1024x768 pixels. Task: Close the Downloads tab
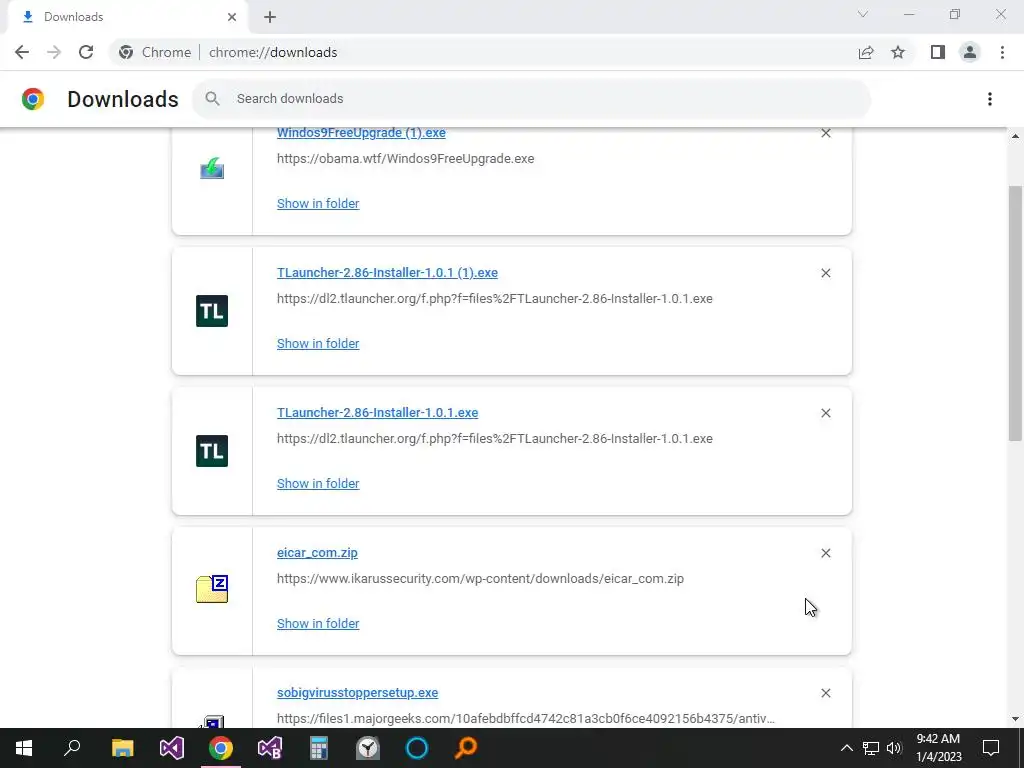tap(232, 17)
